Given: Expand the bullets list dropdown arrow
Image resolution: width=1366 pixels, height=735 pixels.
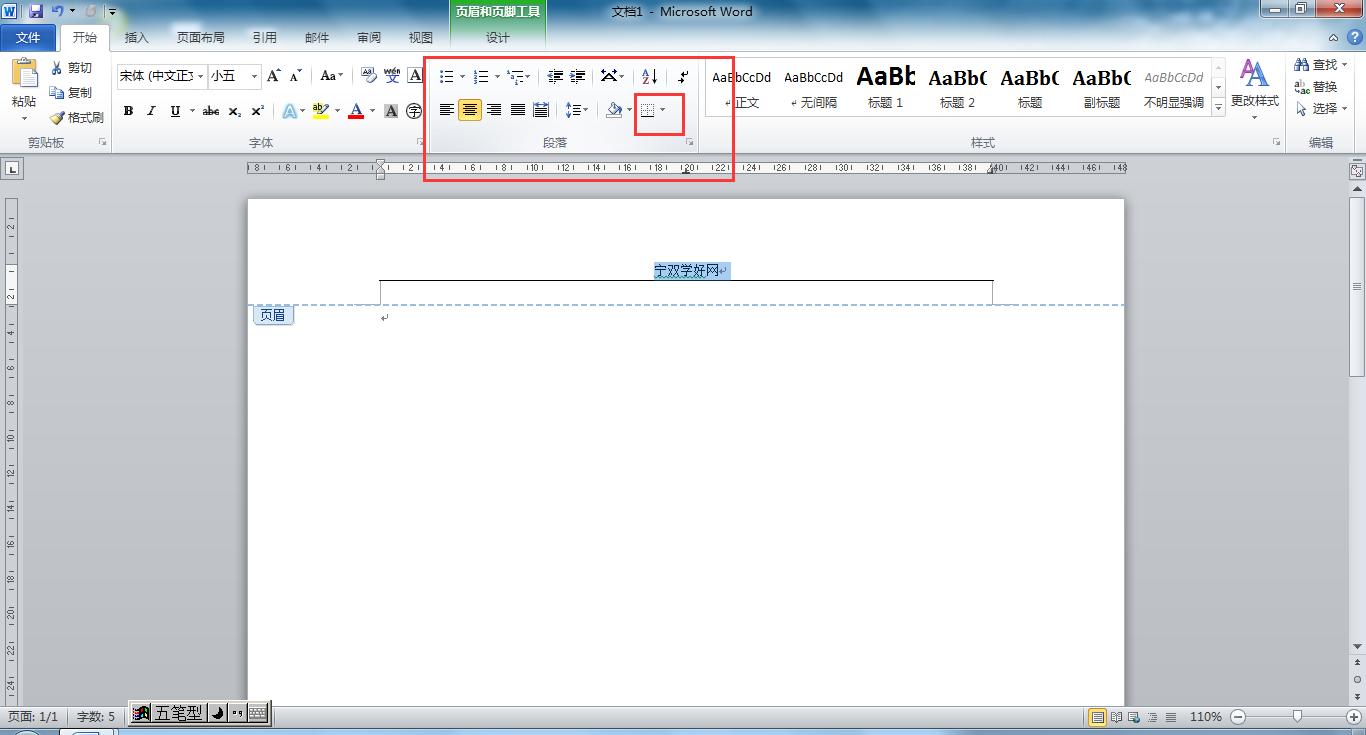Looking at the screenshot, I should coord(462,76).
